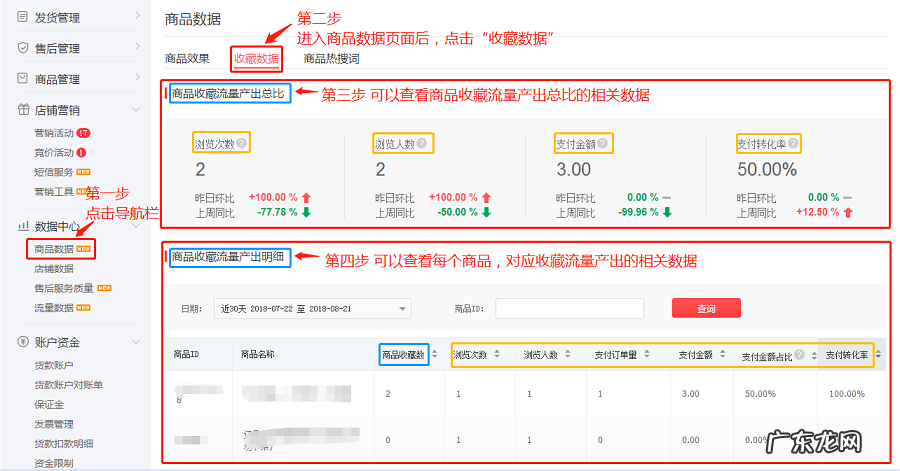Click the 商品ID column header

point(186,355)
